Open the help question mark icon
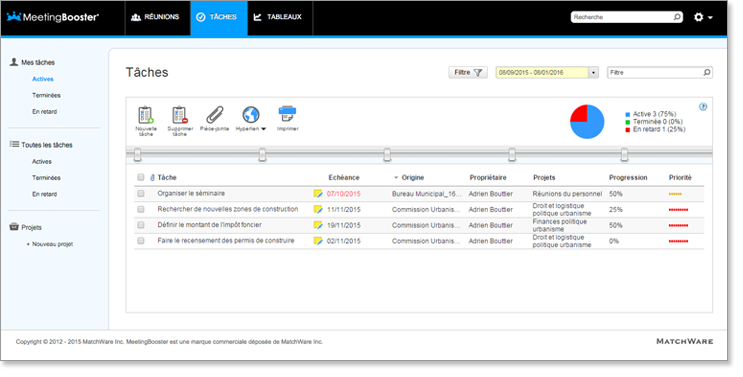 703,107
